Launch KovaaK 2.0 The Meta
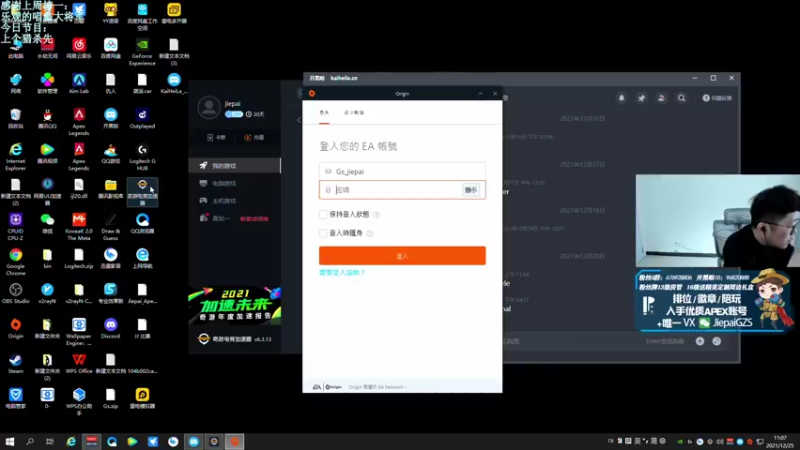 click(x=79, y=227)
